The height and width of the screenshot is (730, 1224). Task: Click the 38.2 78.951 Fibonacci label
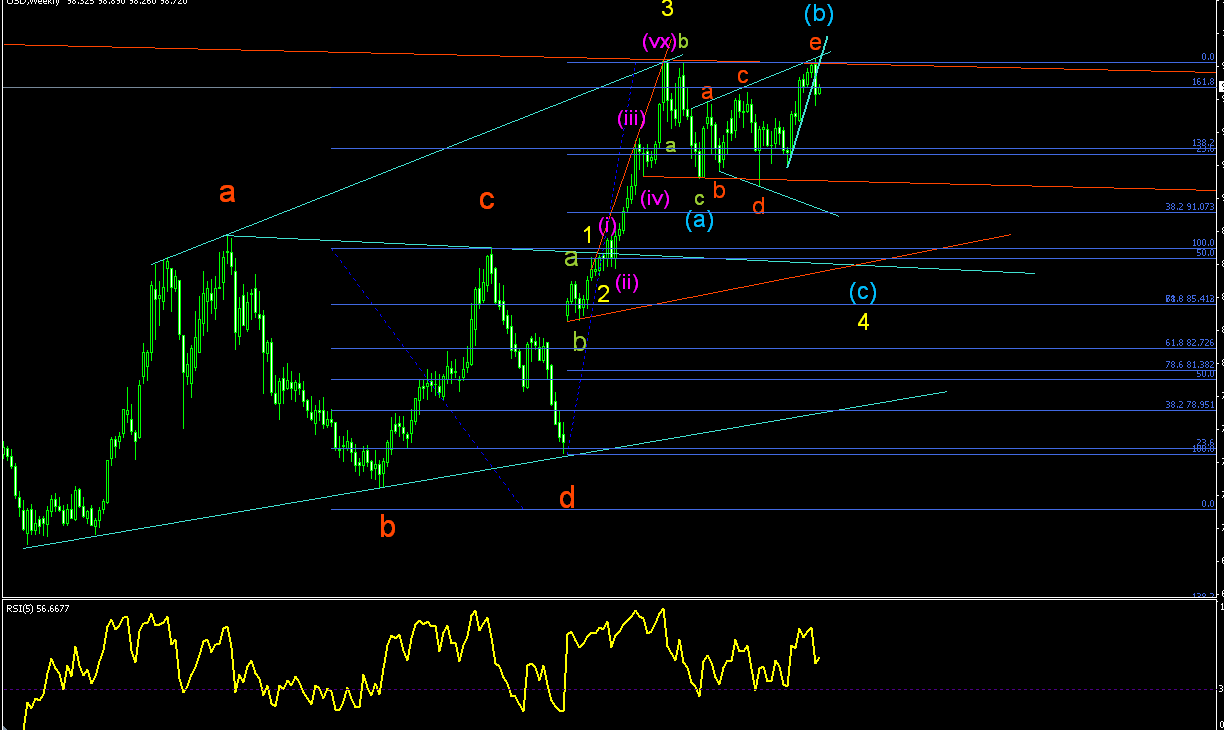click(1190, 405)
